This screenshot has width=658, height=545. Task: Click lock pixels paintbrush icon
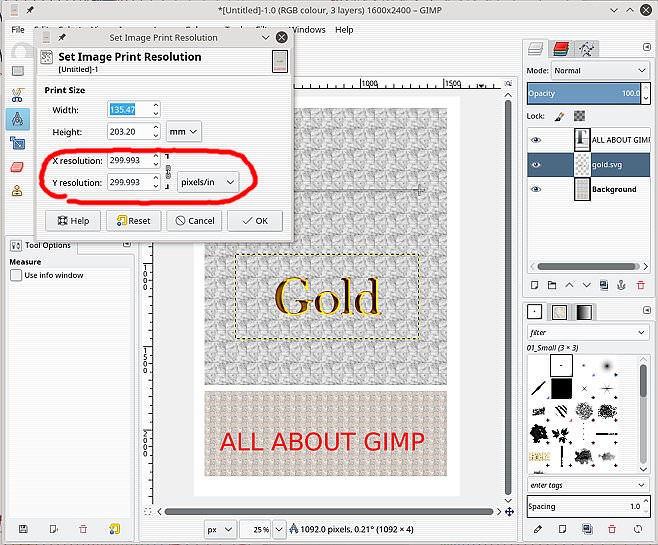(x=559, y=116)
